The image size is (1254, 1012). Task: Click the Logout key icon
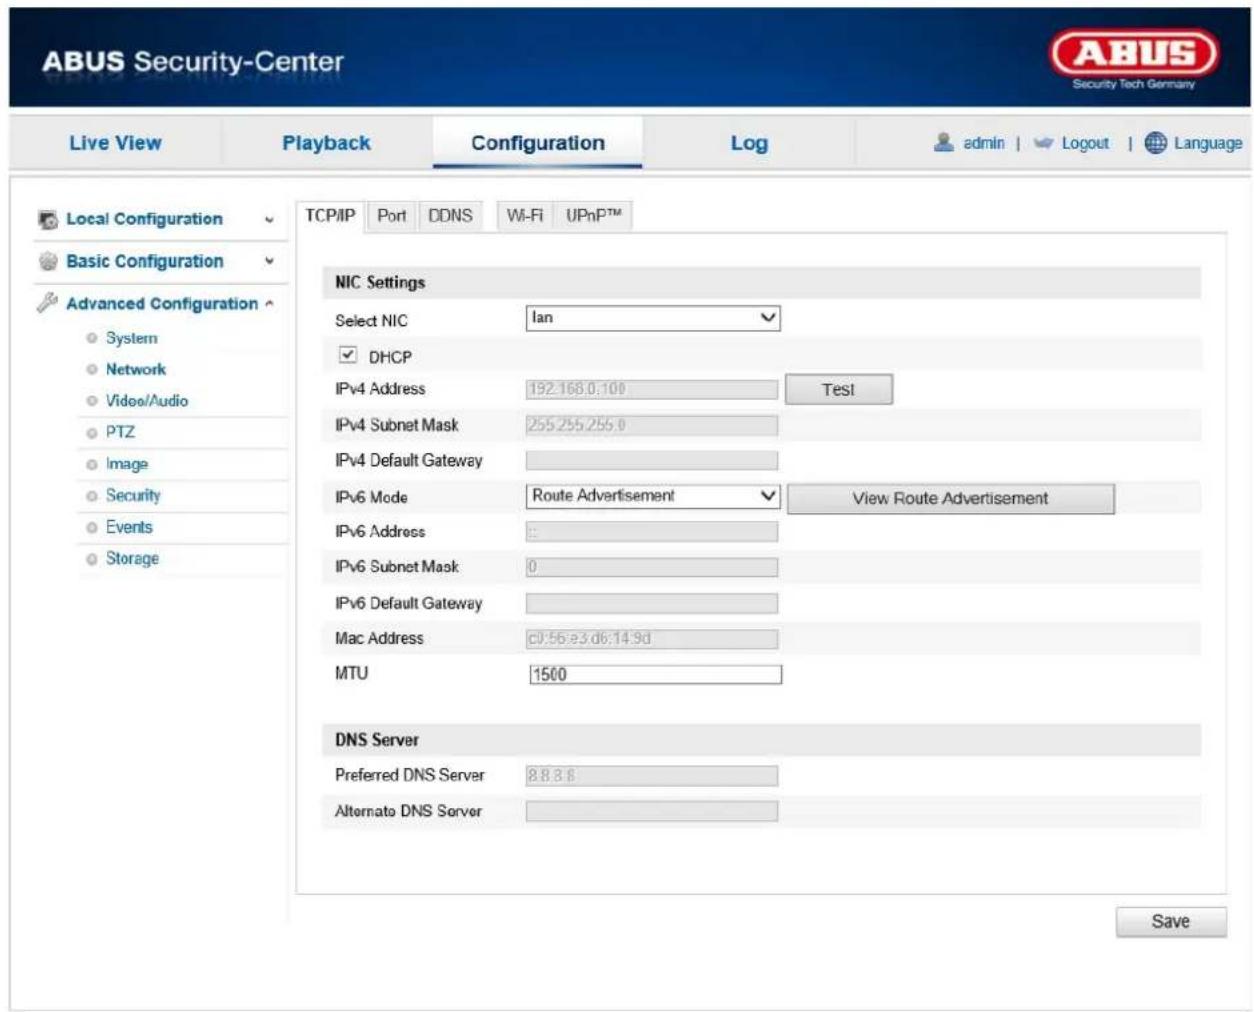1043,143
